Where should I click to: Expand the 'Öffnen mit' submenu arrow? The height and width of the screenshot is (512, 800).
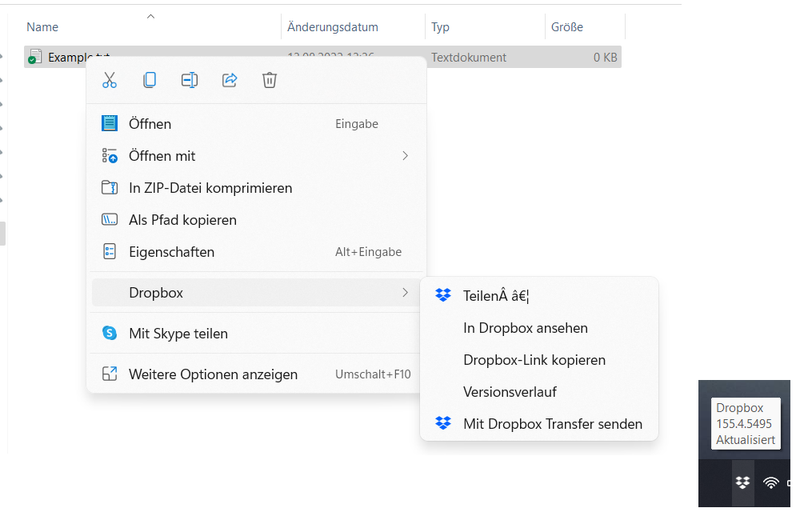[x=405, y=156]
